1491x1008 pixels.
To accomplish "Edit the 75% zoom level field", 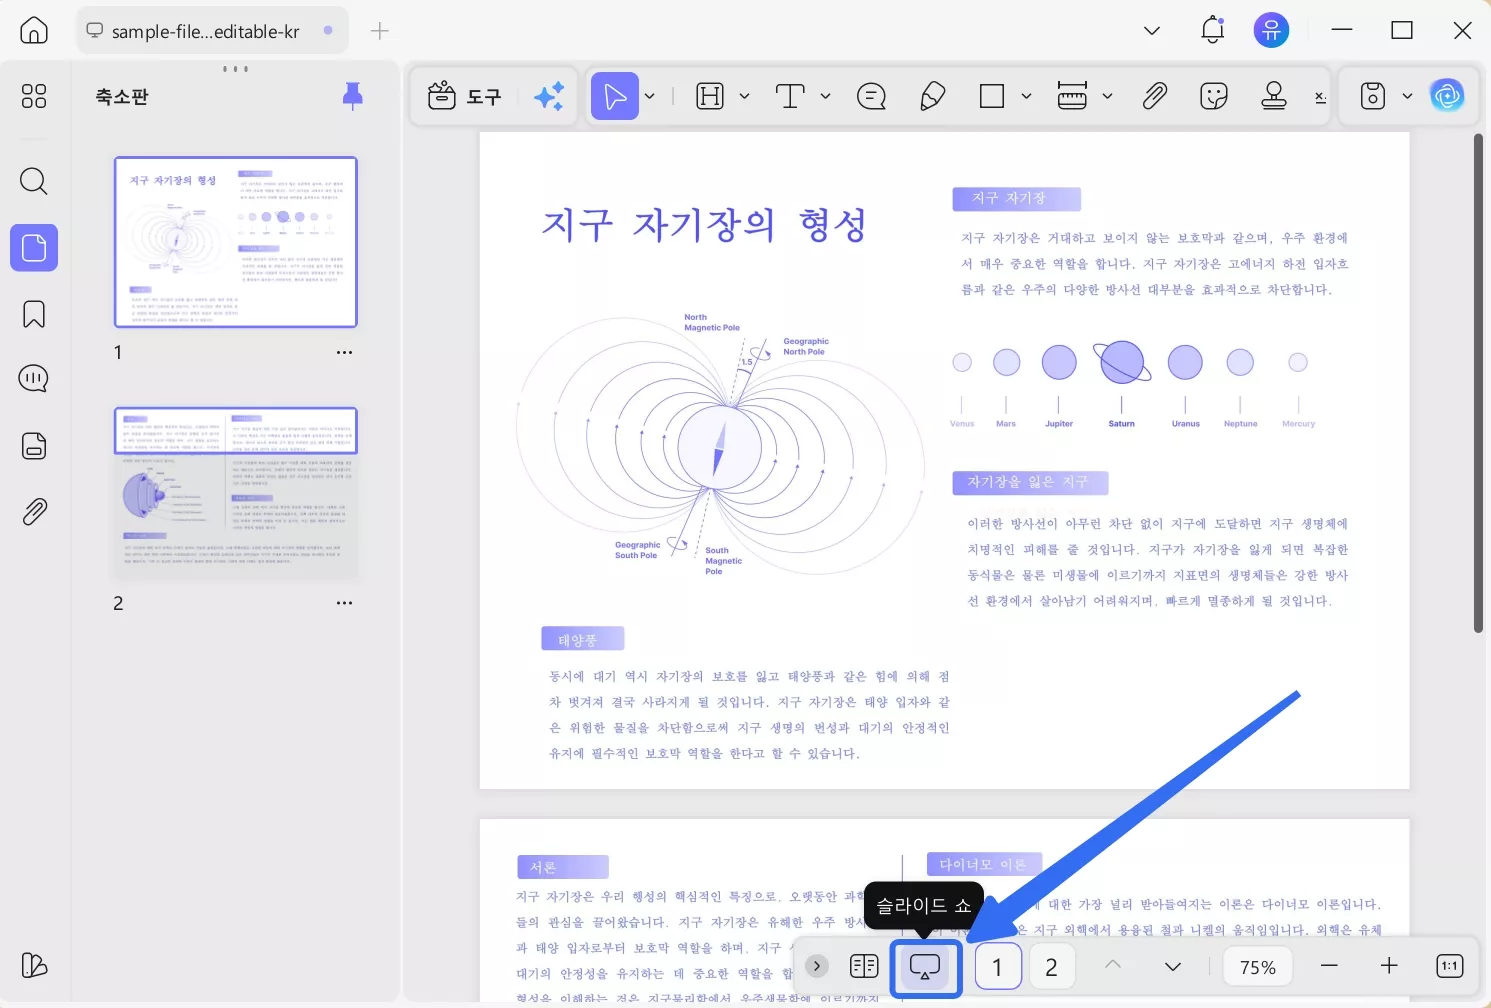I will tap(1257, 967).
